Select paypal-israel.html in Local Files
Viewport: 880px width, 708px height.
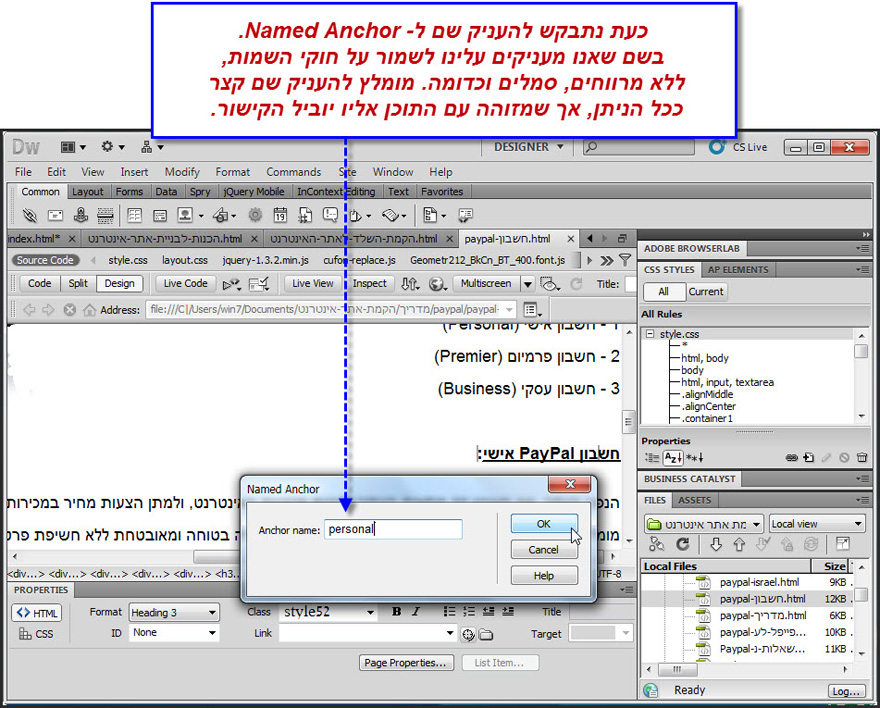(x=759, y=582)
